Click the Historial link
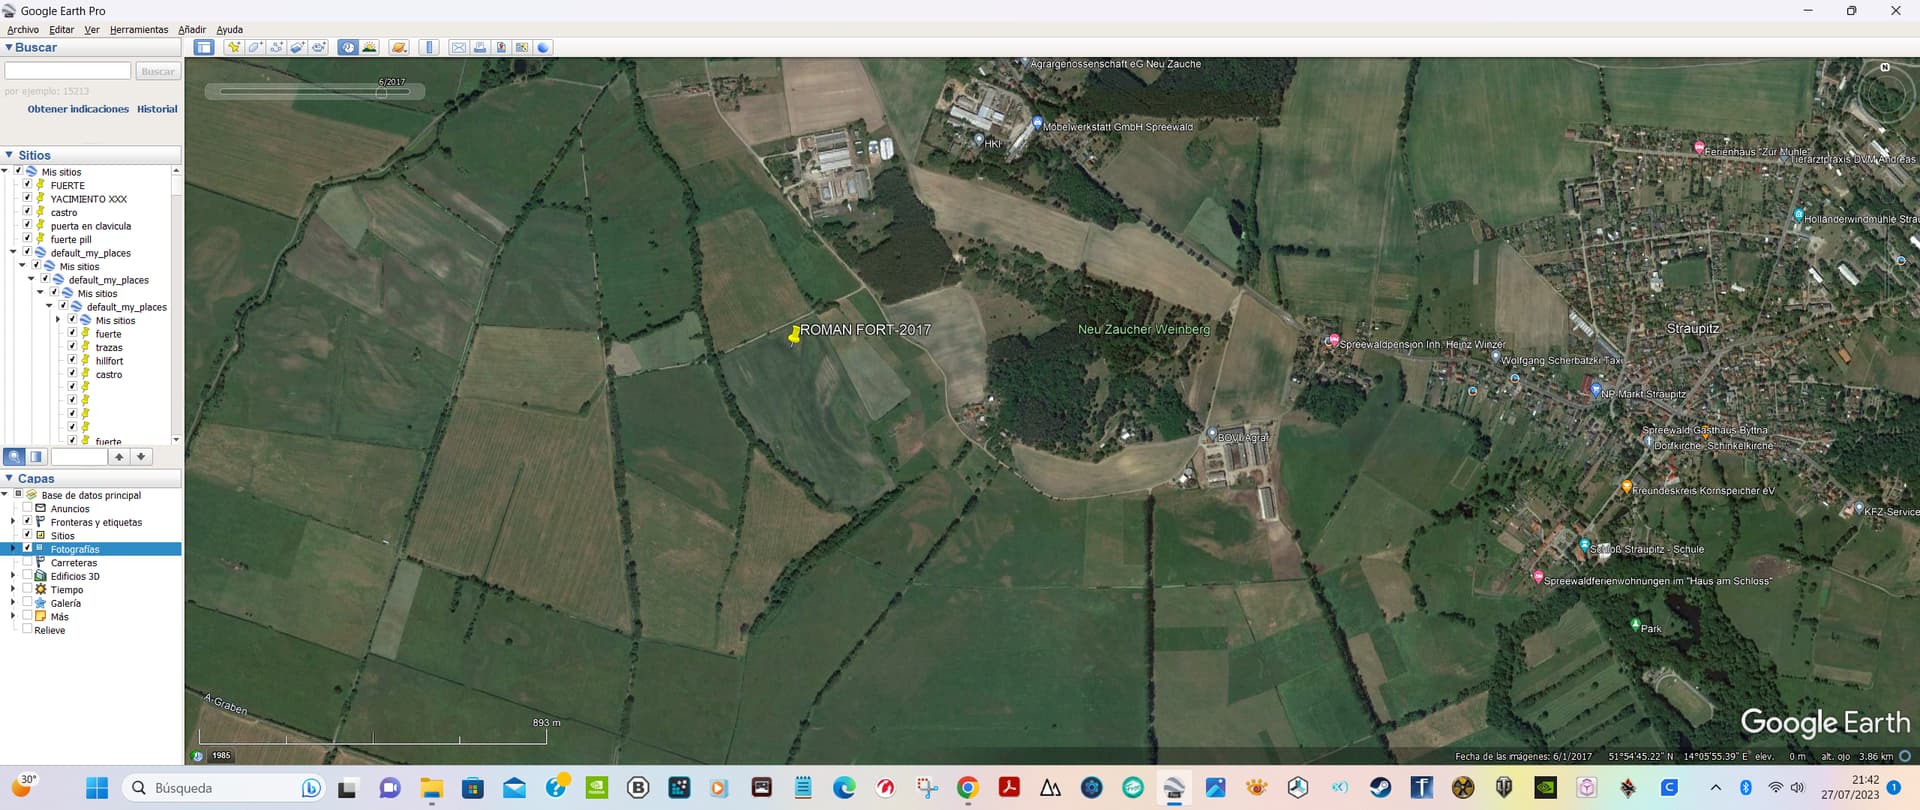Viewport: 1920px width, 810px height. 157,109
